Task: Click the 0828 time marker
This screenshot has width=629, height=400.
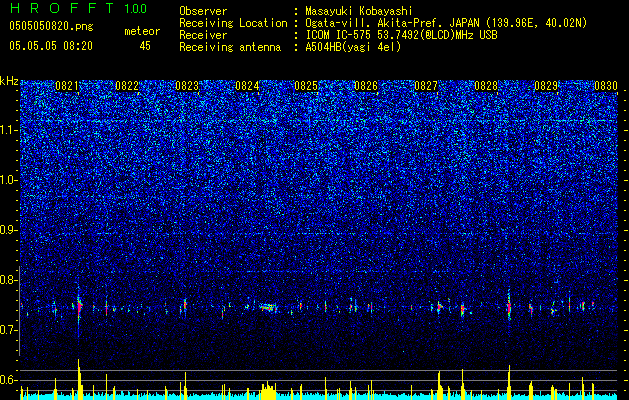Action: click(x=486, y=86)
